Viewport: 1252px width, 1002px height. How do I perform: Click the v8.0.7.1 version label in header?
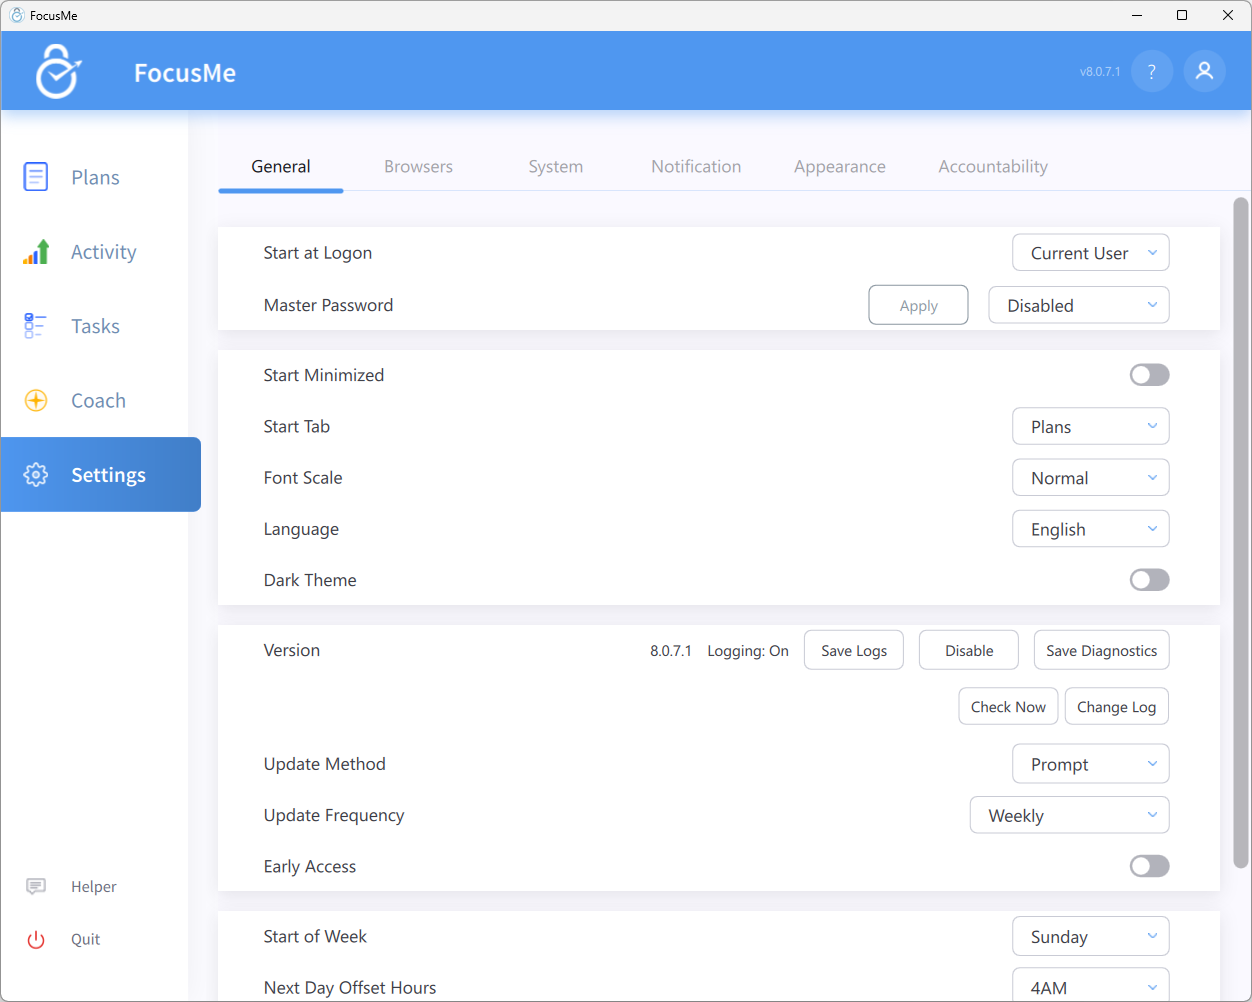pos(1100,72)
